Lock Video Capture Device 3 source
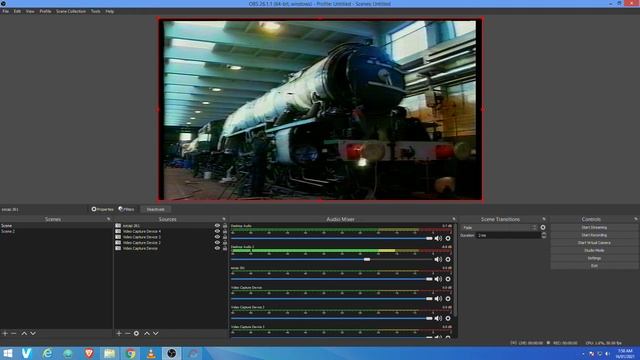640x360 pixels. pos(225,237)
